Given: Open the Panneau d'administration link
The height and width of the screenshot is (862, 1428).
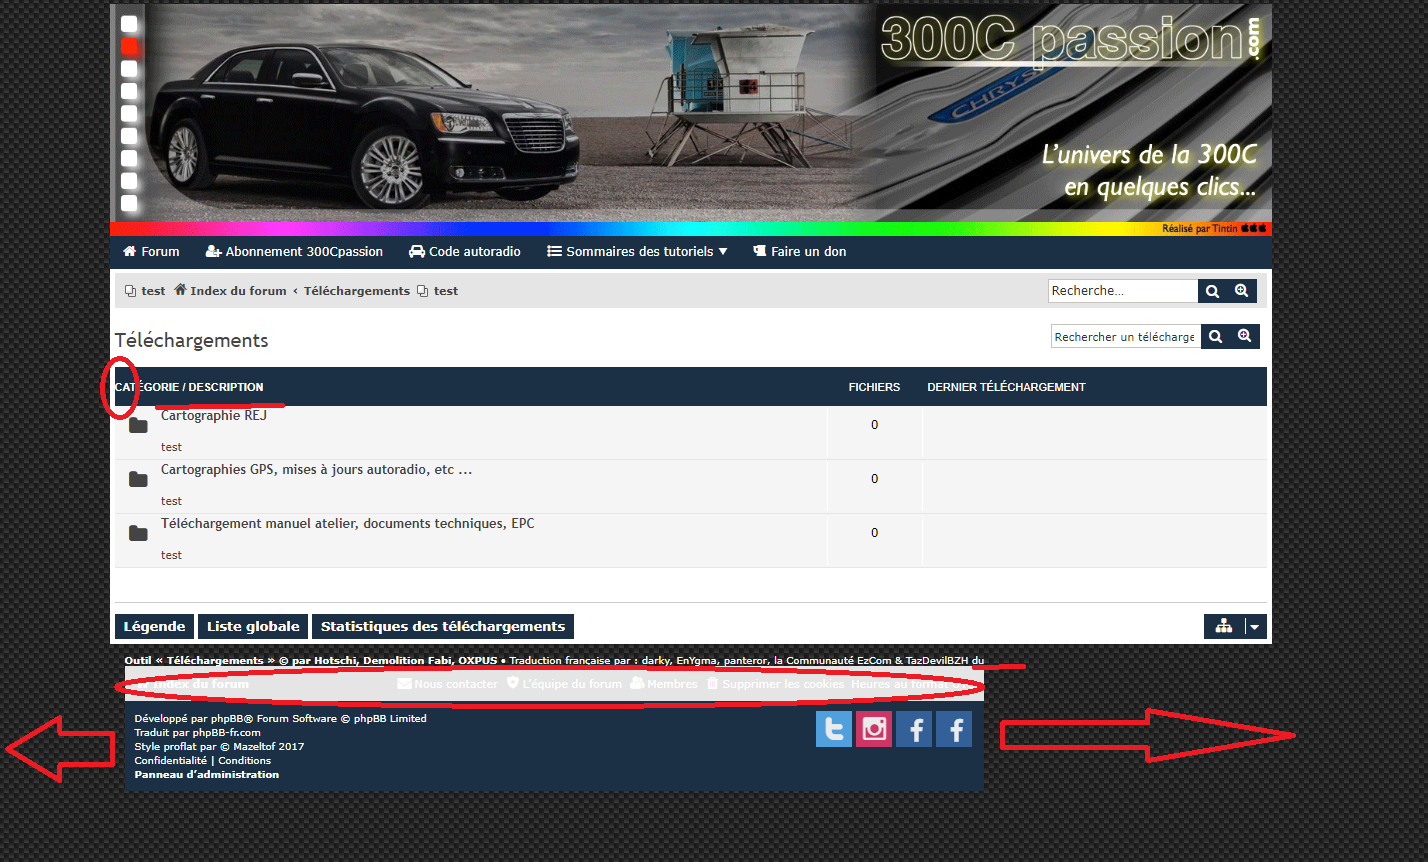Looking at the screenshot, I should [207, 775].
